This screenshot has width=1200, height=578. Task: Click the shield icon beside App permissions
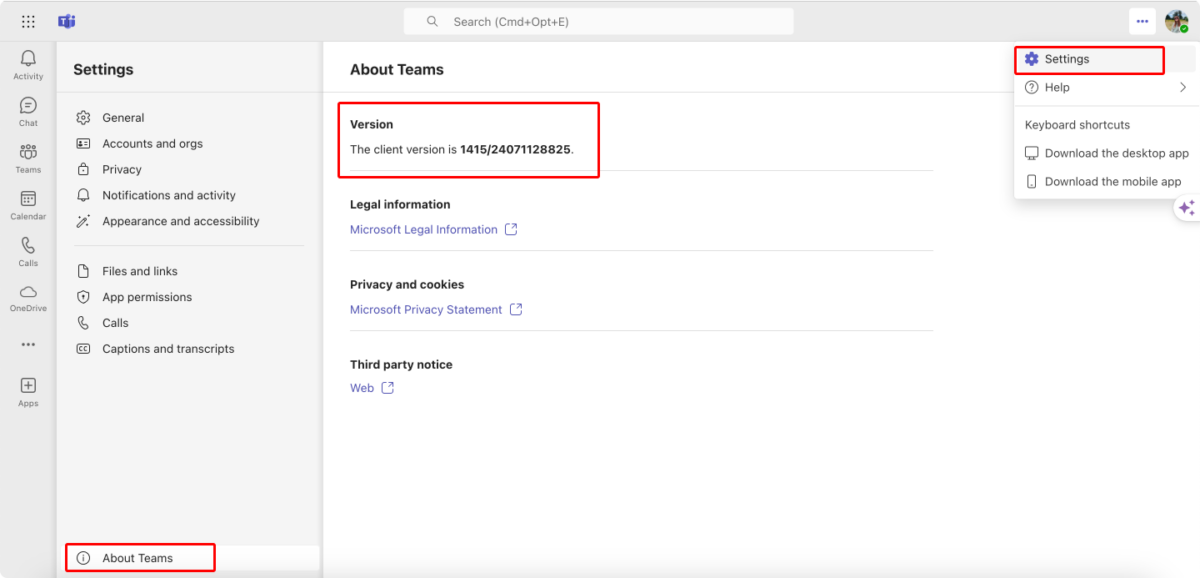coord(84,297)
